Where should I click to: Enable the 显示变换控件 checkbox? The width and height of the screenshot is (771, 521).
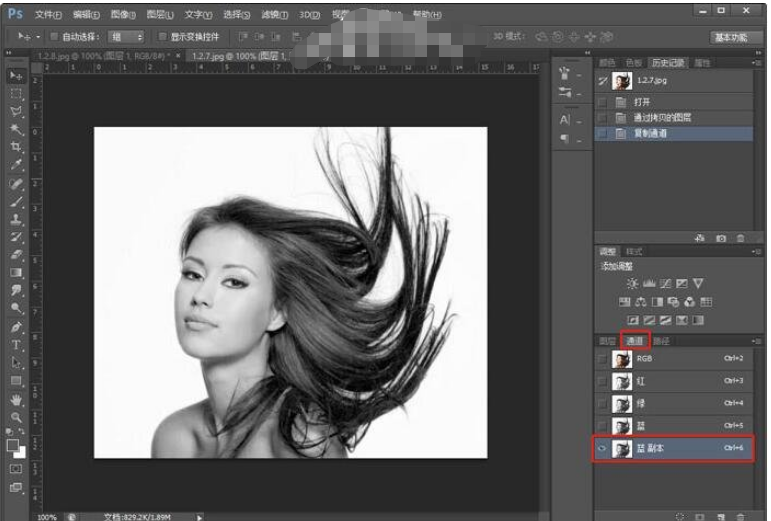(x=162, y=37)
